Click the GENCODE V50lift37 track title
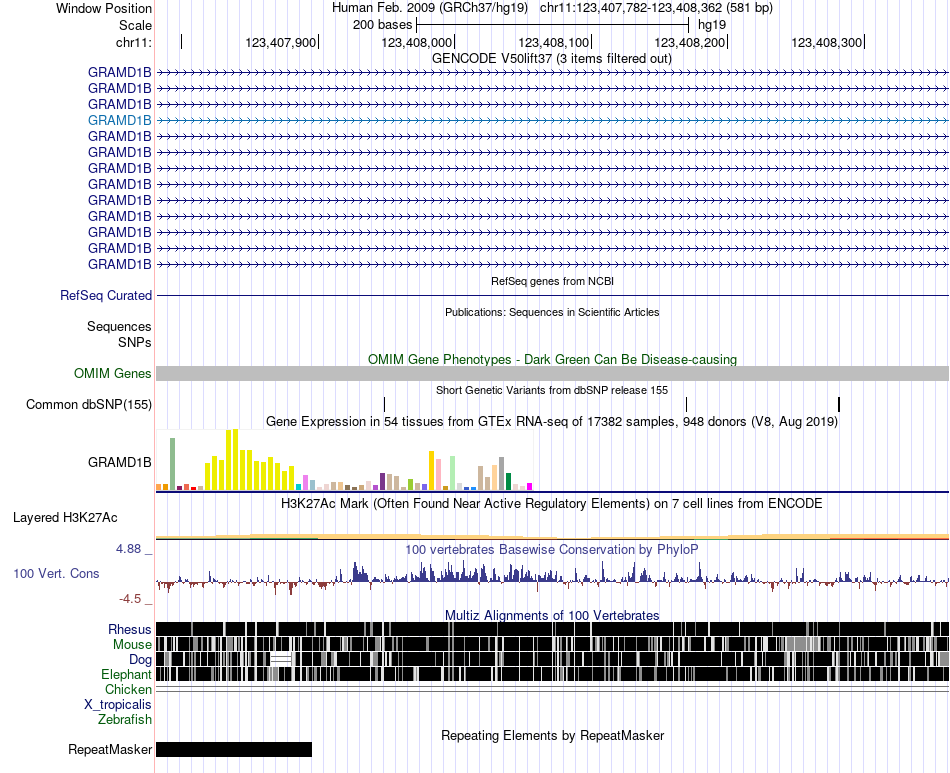 [552, 59]
